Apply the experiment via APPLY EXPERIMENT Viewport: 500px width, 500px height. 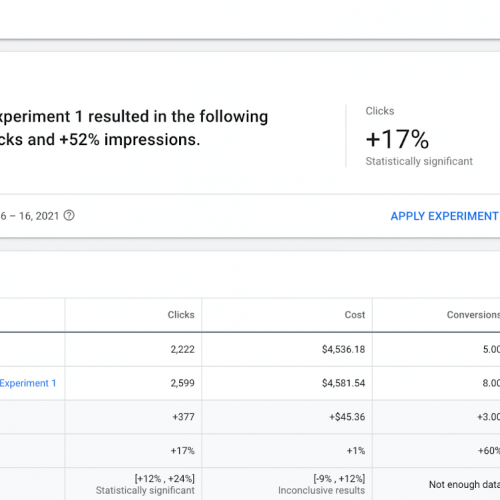[x=445, y=216]
